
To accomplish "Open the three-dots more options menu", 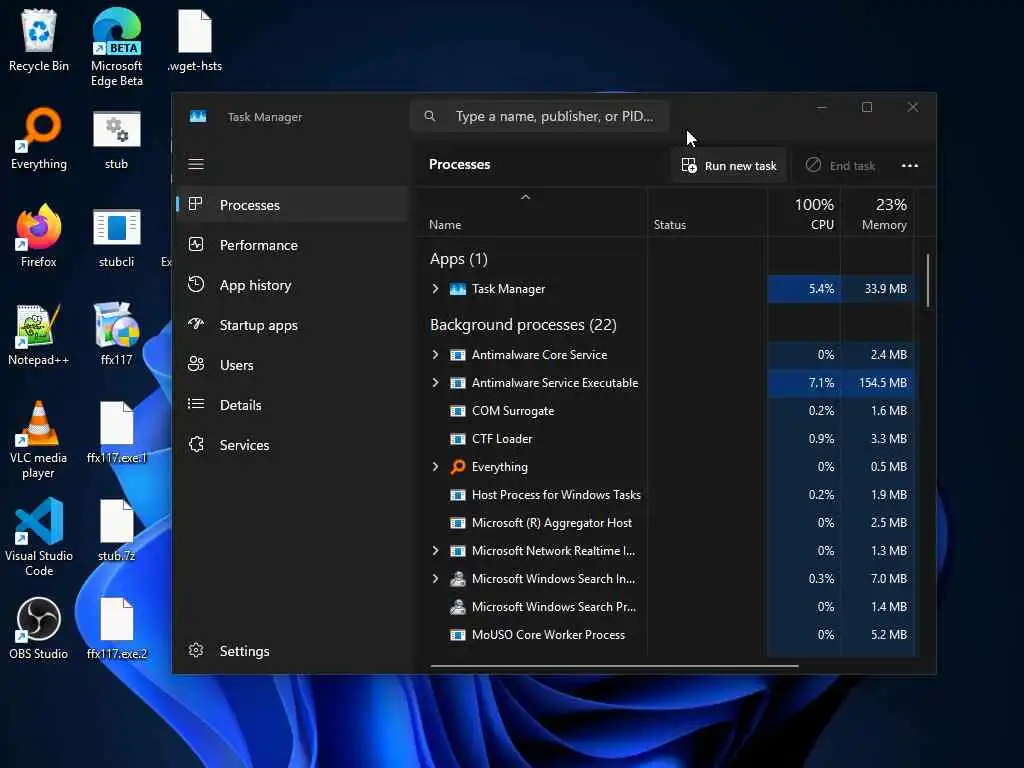I will 910,166.
